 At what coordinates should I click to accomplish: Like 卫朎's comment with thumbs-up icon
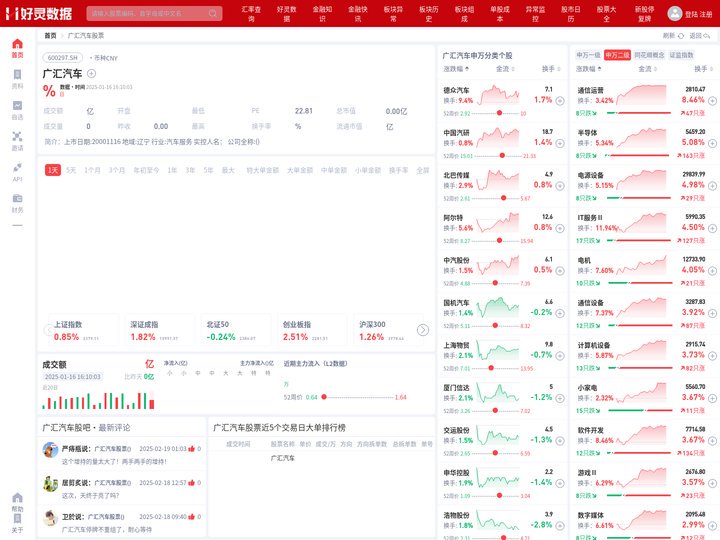click(191, 517)
